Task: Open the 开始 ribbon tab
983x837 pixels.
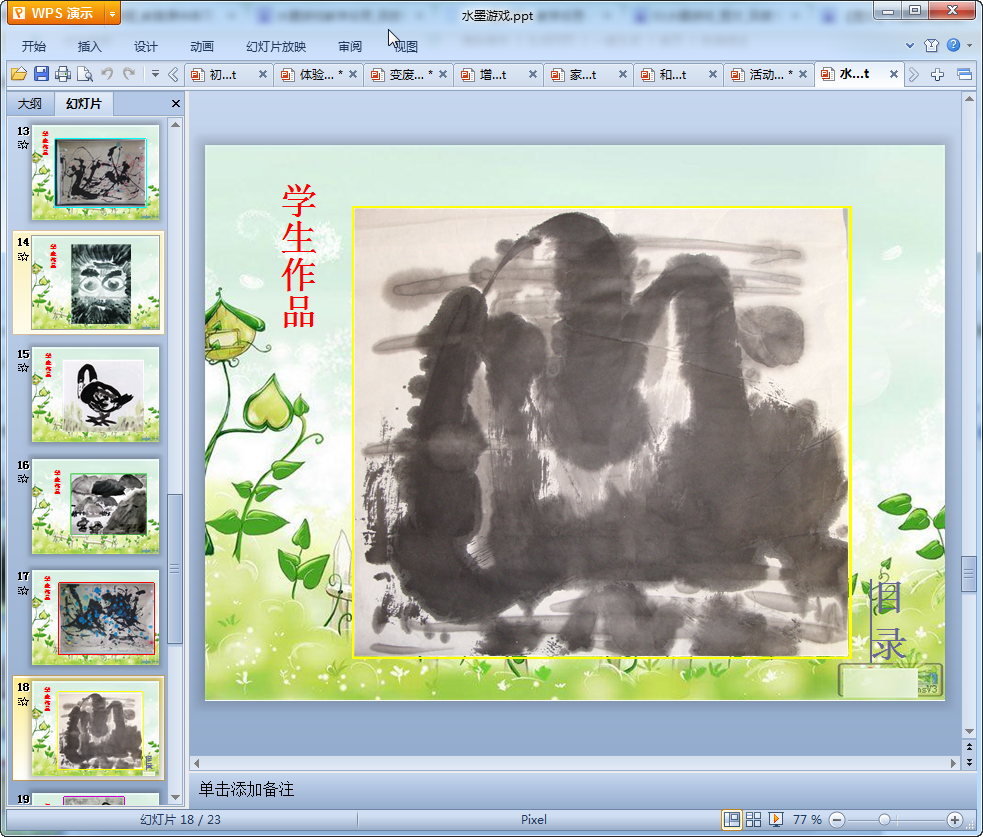Action: [33, 46]
